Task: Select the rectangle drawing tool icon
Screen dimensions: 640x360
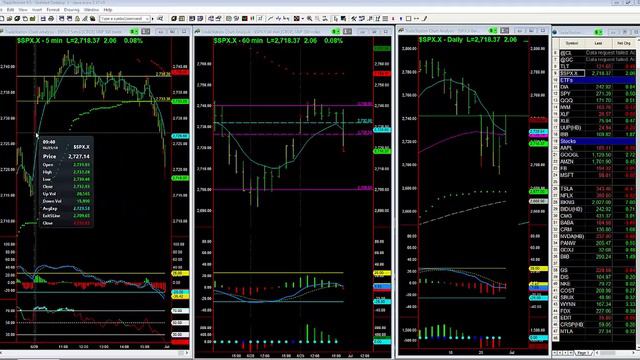Action: coord(408,18)
